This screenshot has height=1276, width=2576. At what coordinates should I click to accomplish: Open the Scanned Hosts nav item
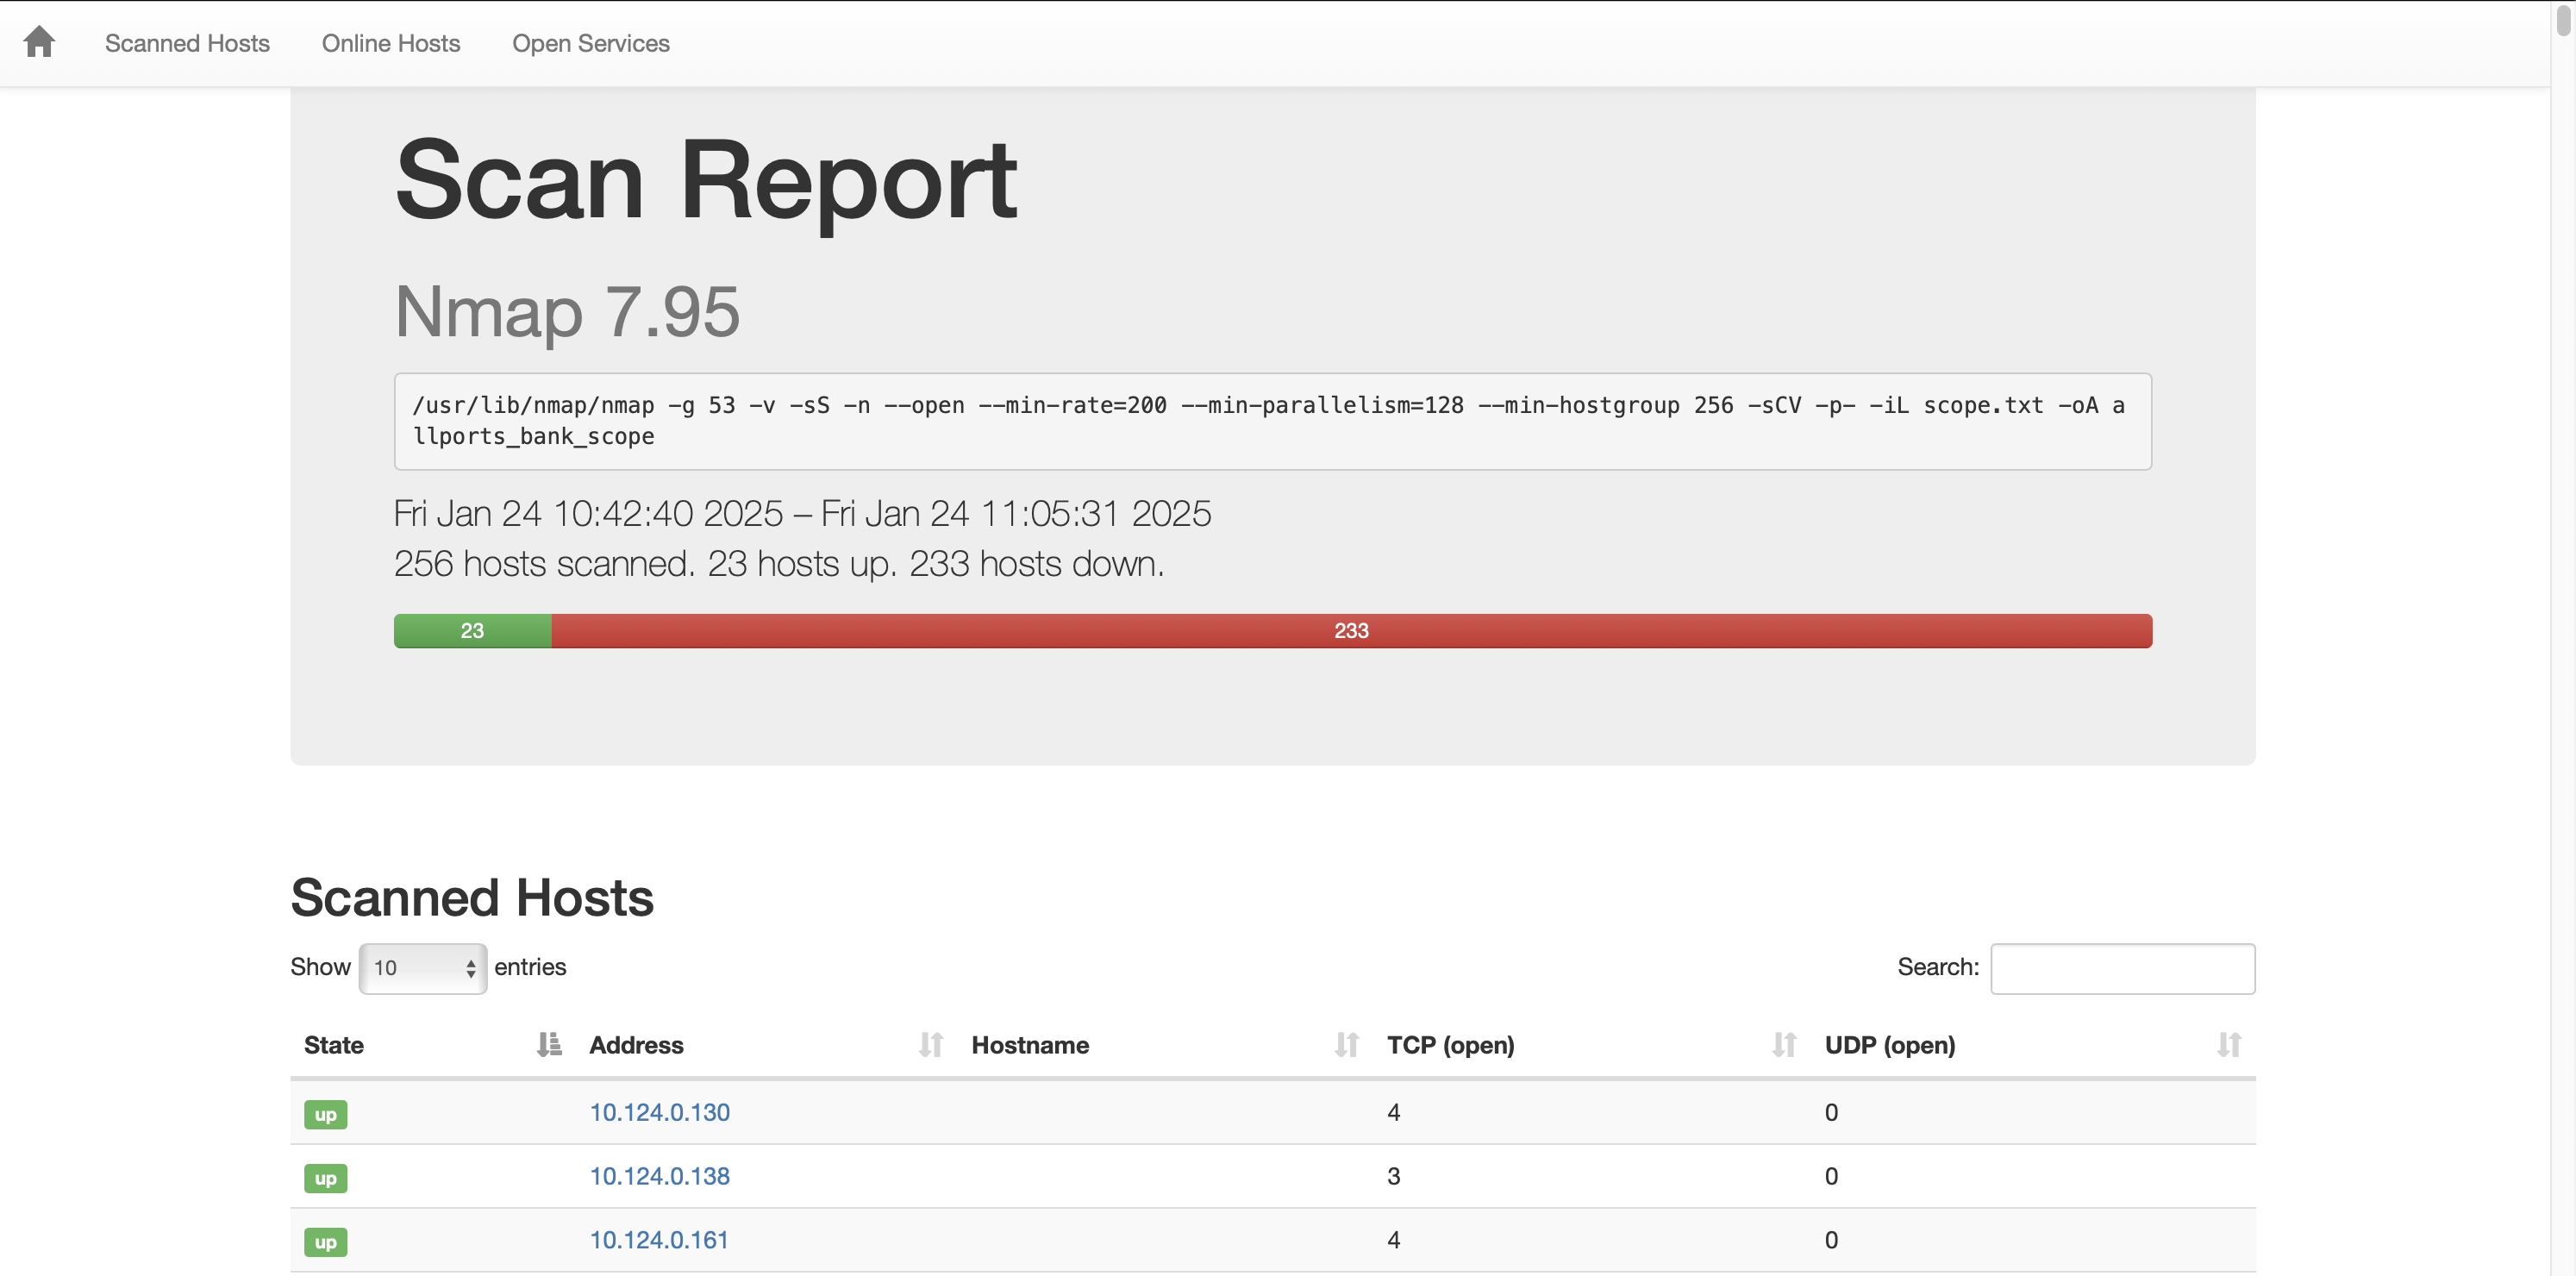point(187,43)
